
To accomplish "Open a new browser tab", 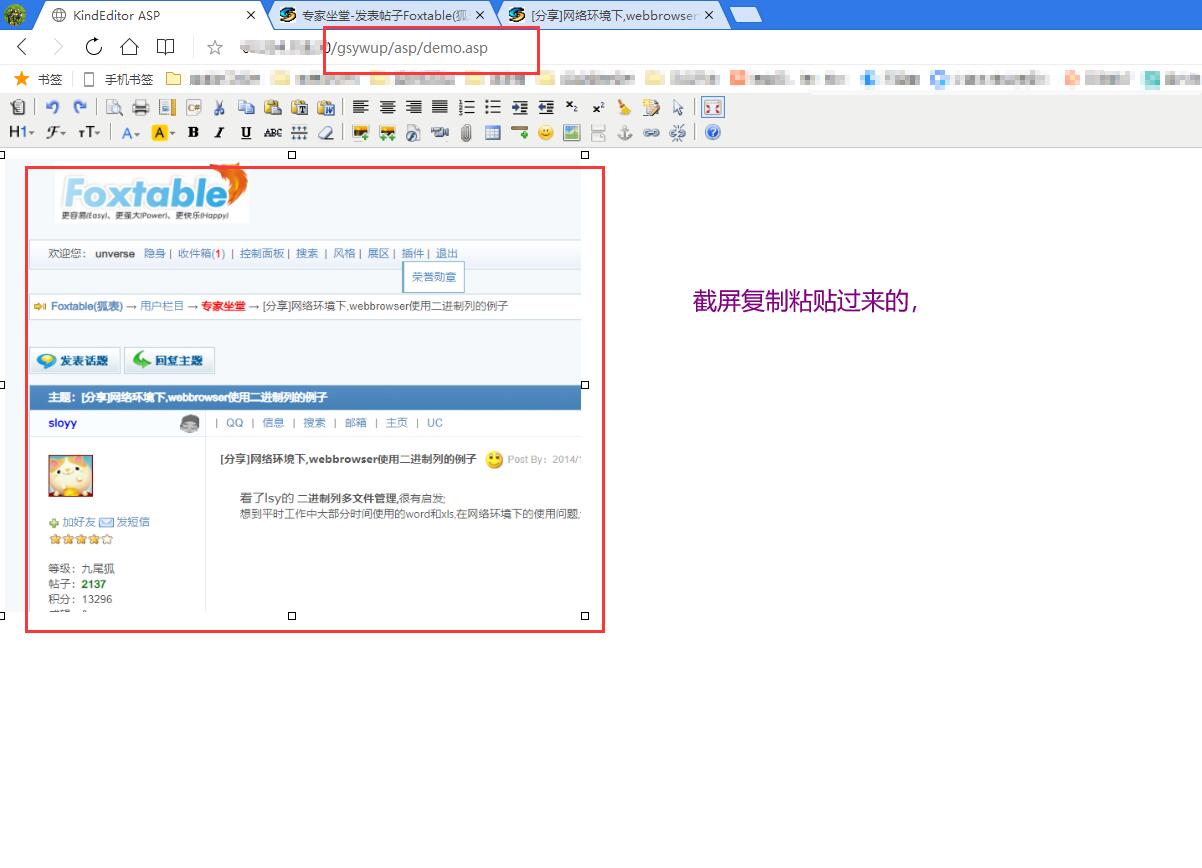I will point(746,14).
